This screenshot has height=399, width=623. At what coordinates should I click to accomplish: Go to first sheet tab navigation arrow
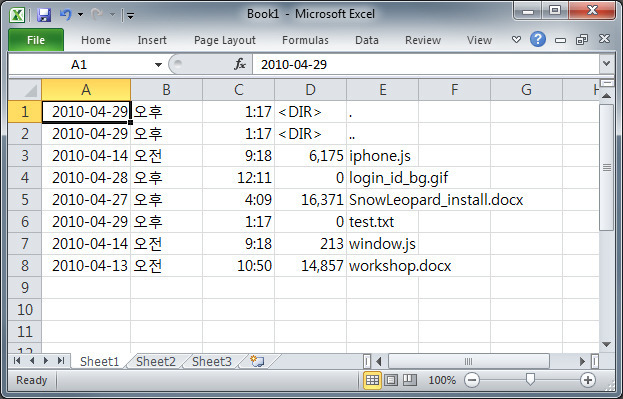[x=17, y=361]
